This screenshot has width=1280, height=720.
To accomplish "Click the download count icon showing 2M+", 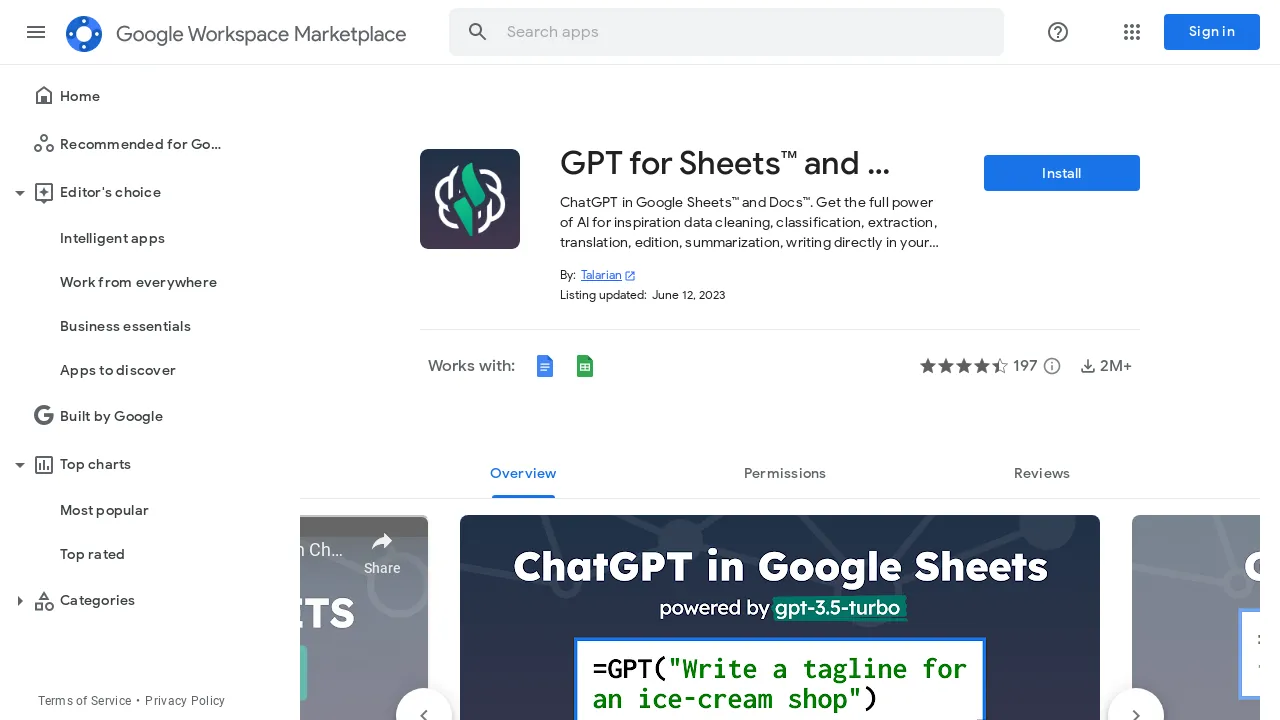I will pos(1088,366).
